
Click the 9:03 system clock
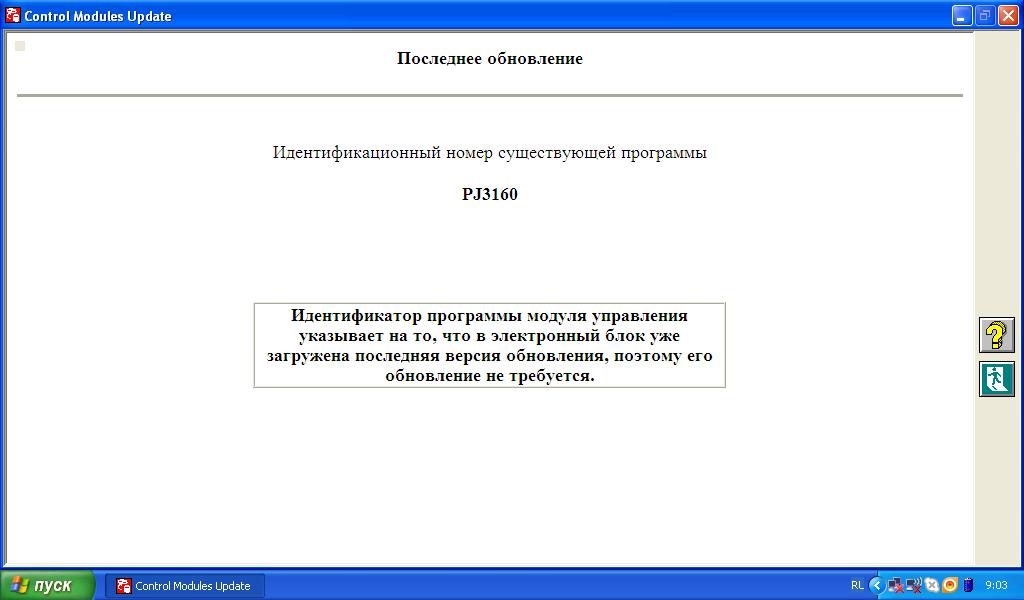point(996,585)
